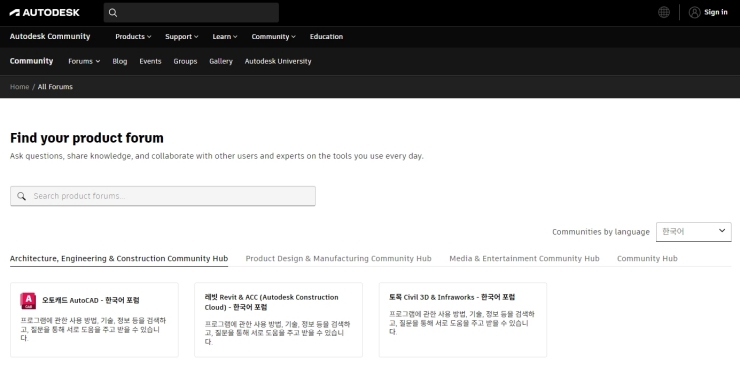740x368 pixels.
Task: Open Communities by language dropdown
Action: coord(693,232)
